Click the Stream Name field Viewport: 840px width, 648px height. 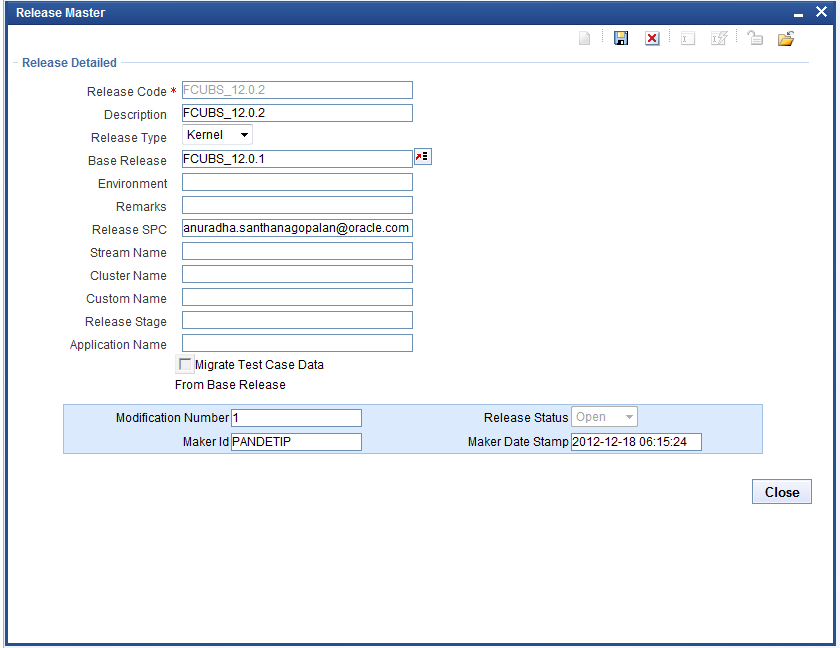297,251
